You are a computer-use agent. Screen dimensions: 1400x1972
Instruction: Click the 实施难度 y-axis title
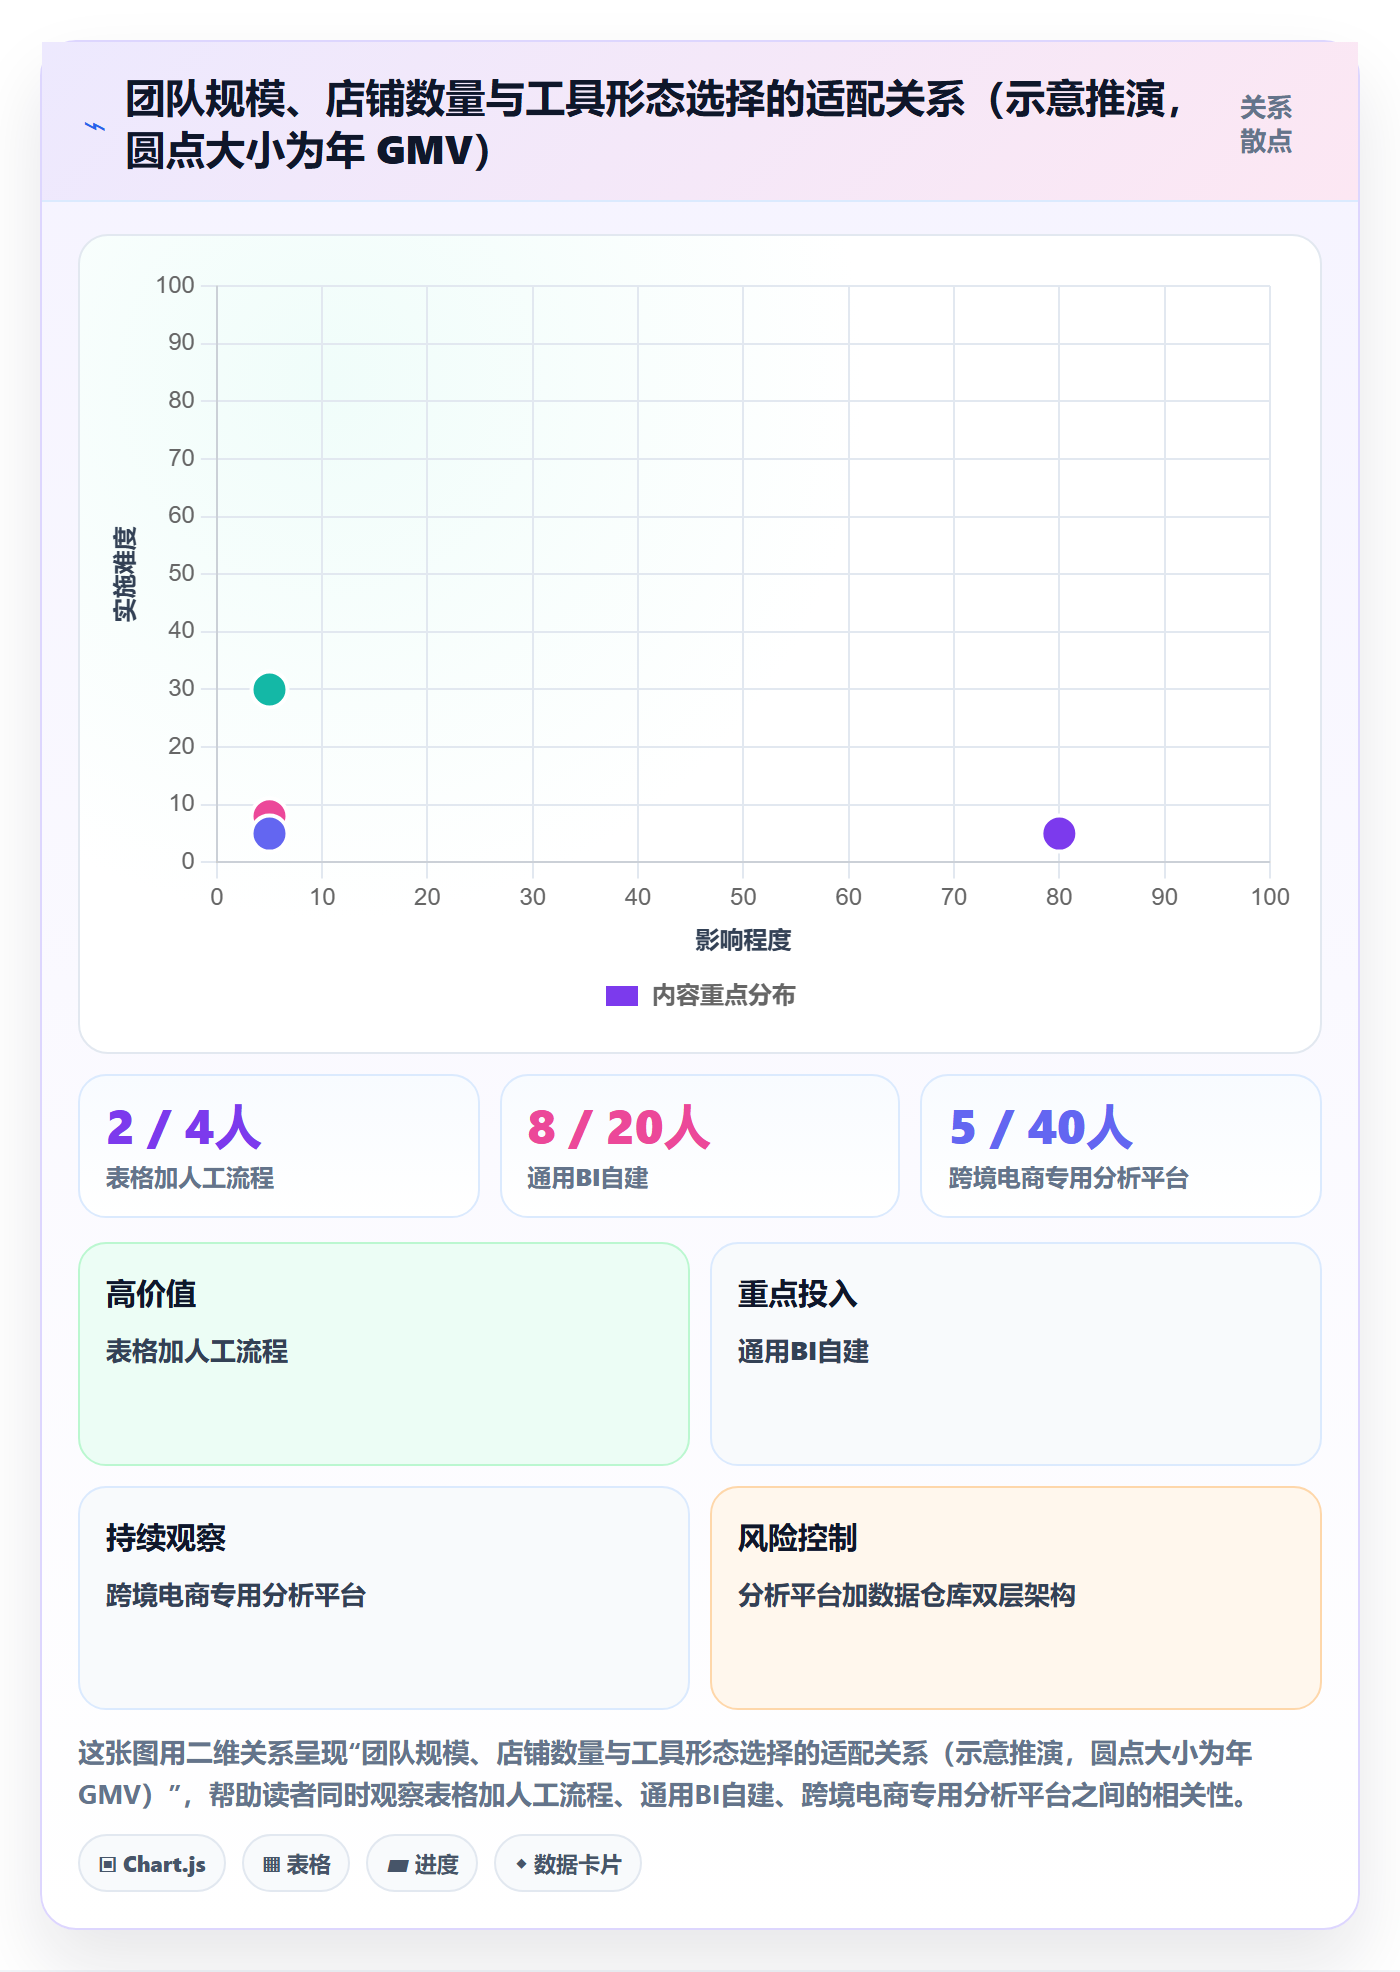click(125, 574)
